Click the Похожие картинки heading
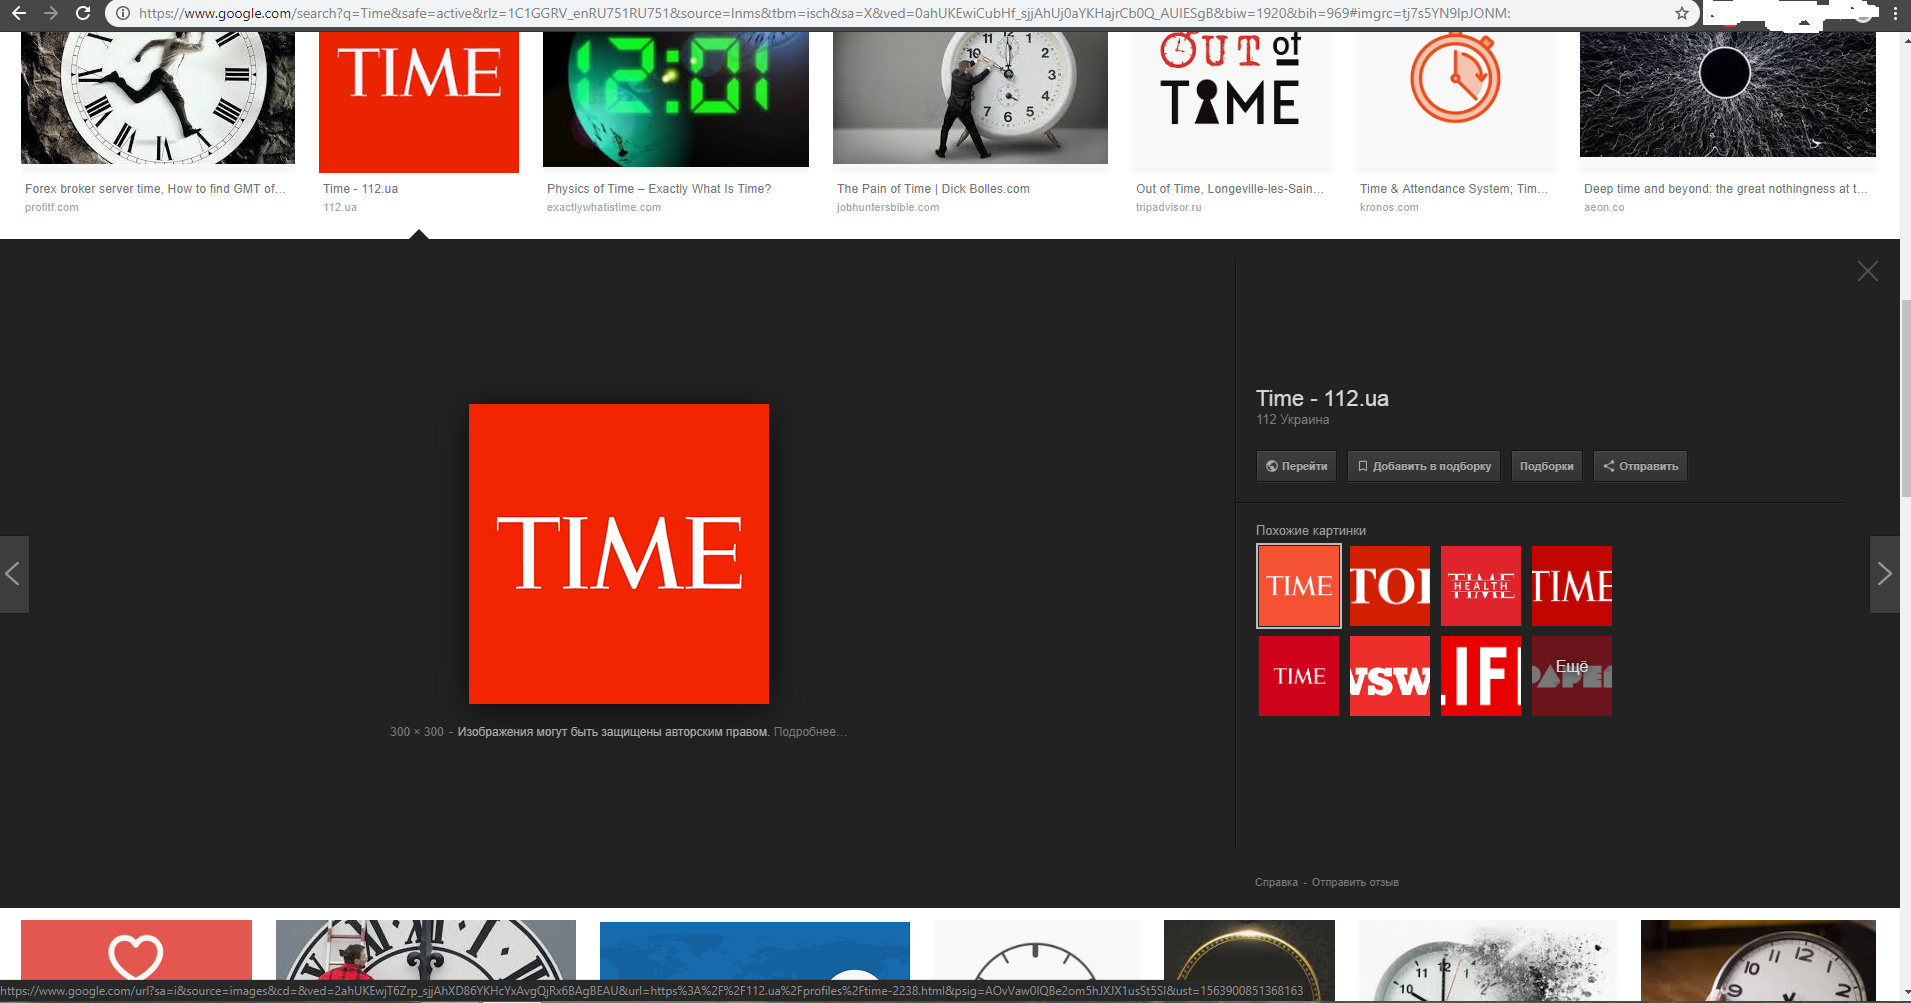The height and width of the screenshot is (1003, 1911). (1311, 531)
